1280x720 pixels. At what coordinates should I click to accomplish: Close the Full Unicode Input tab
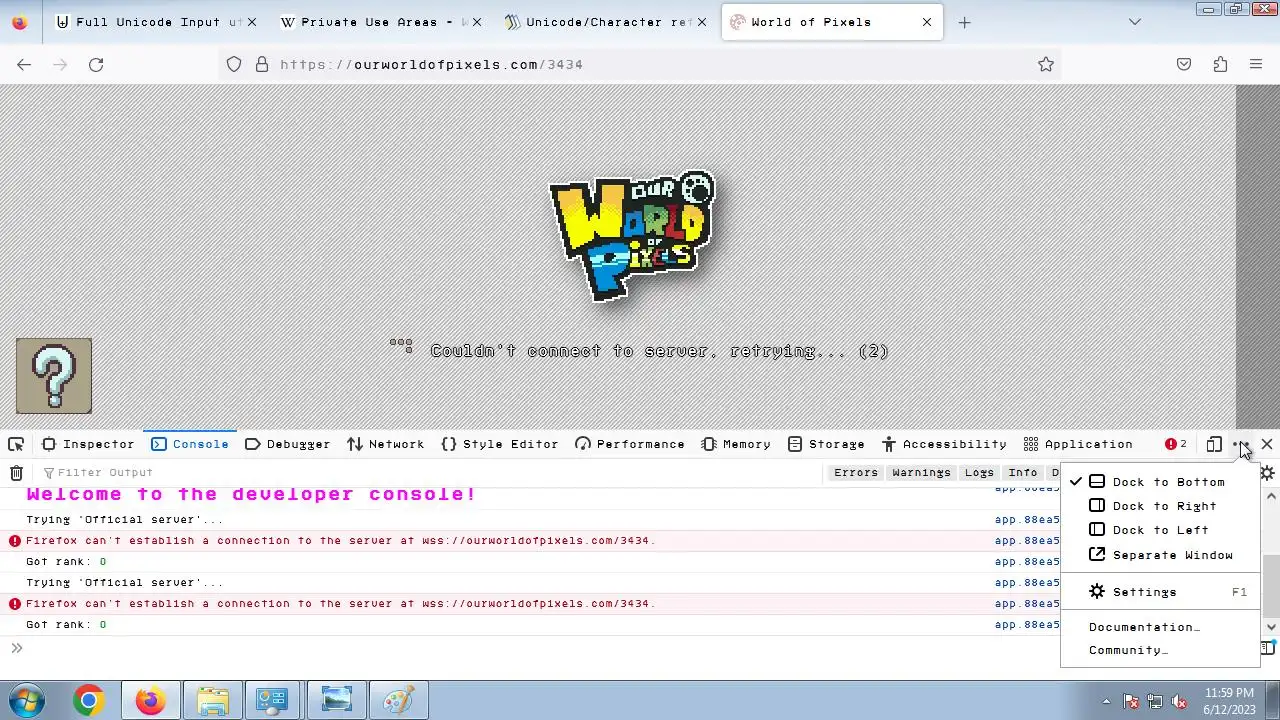(x=252, y=22)
